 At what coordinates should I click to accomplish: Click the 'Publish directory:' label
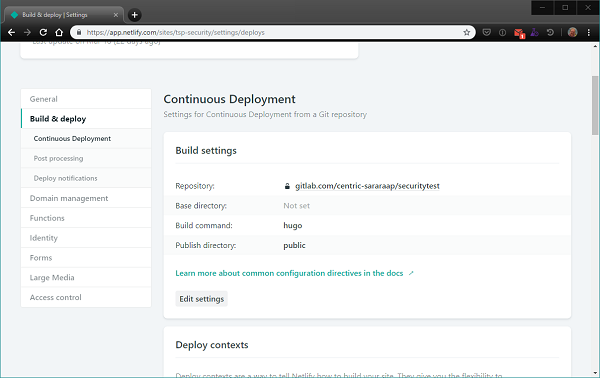pyautogui.click(x=205, y=246)
